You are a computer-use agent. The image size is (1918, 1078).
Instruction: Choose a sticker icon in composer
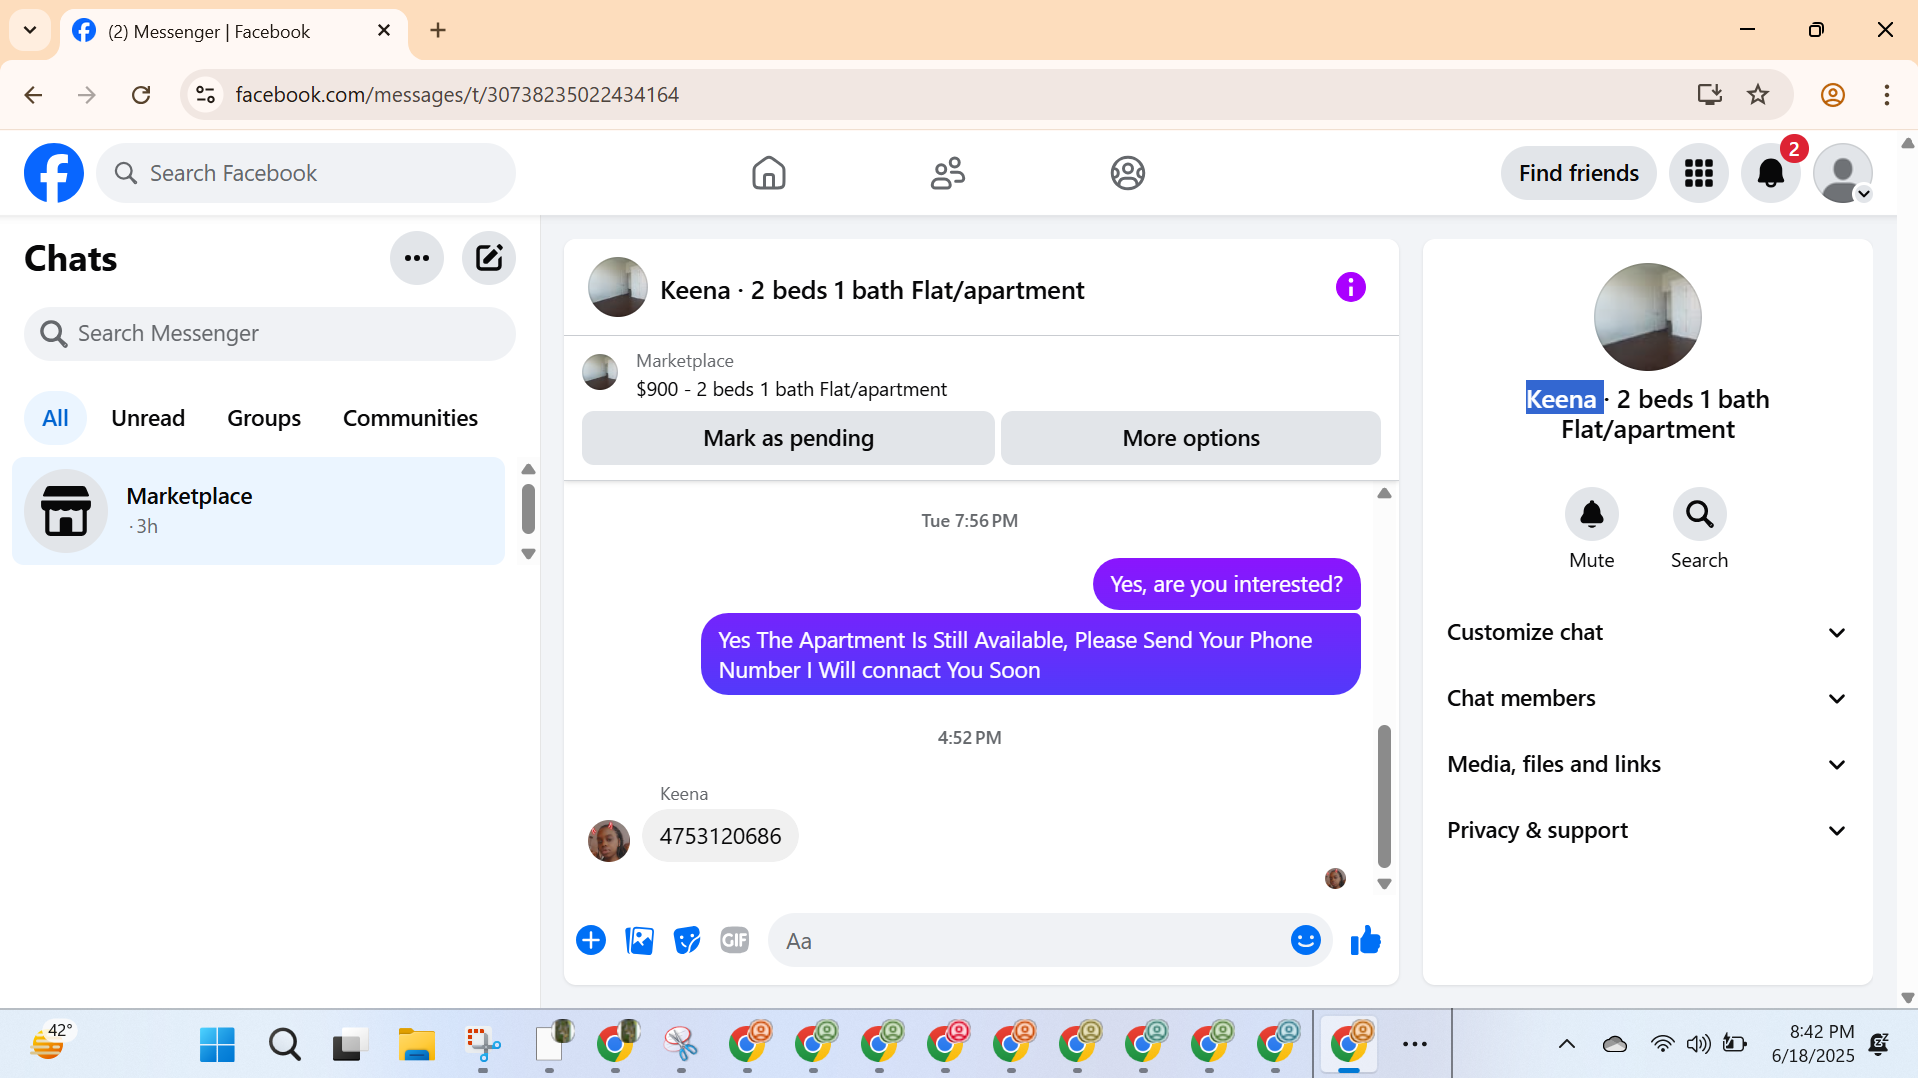(x=687, y=940)
